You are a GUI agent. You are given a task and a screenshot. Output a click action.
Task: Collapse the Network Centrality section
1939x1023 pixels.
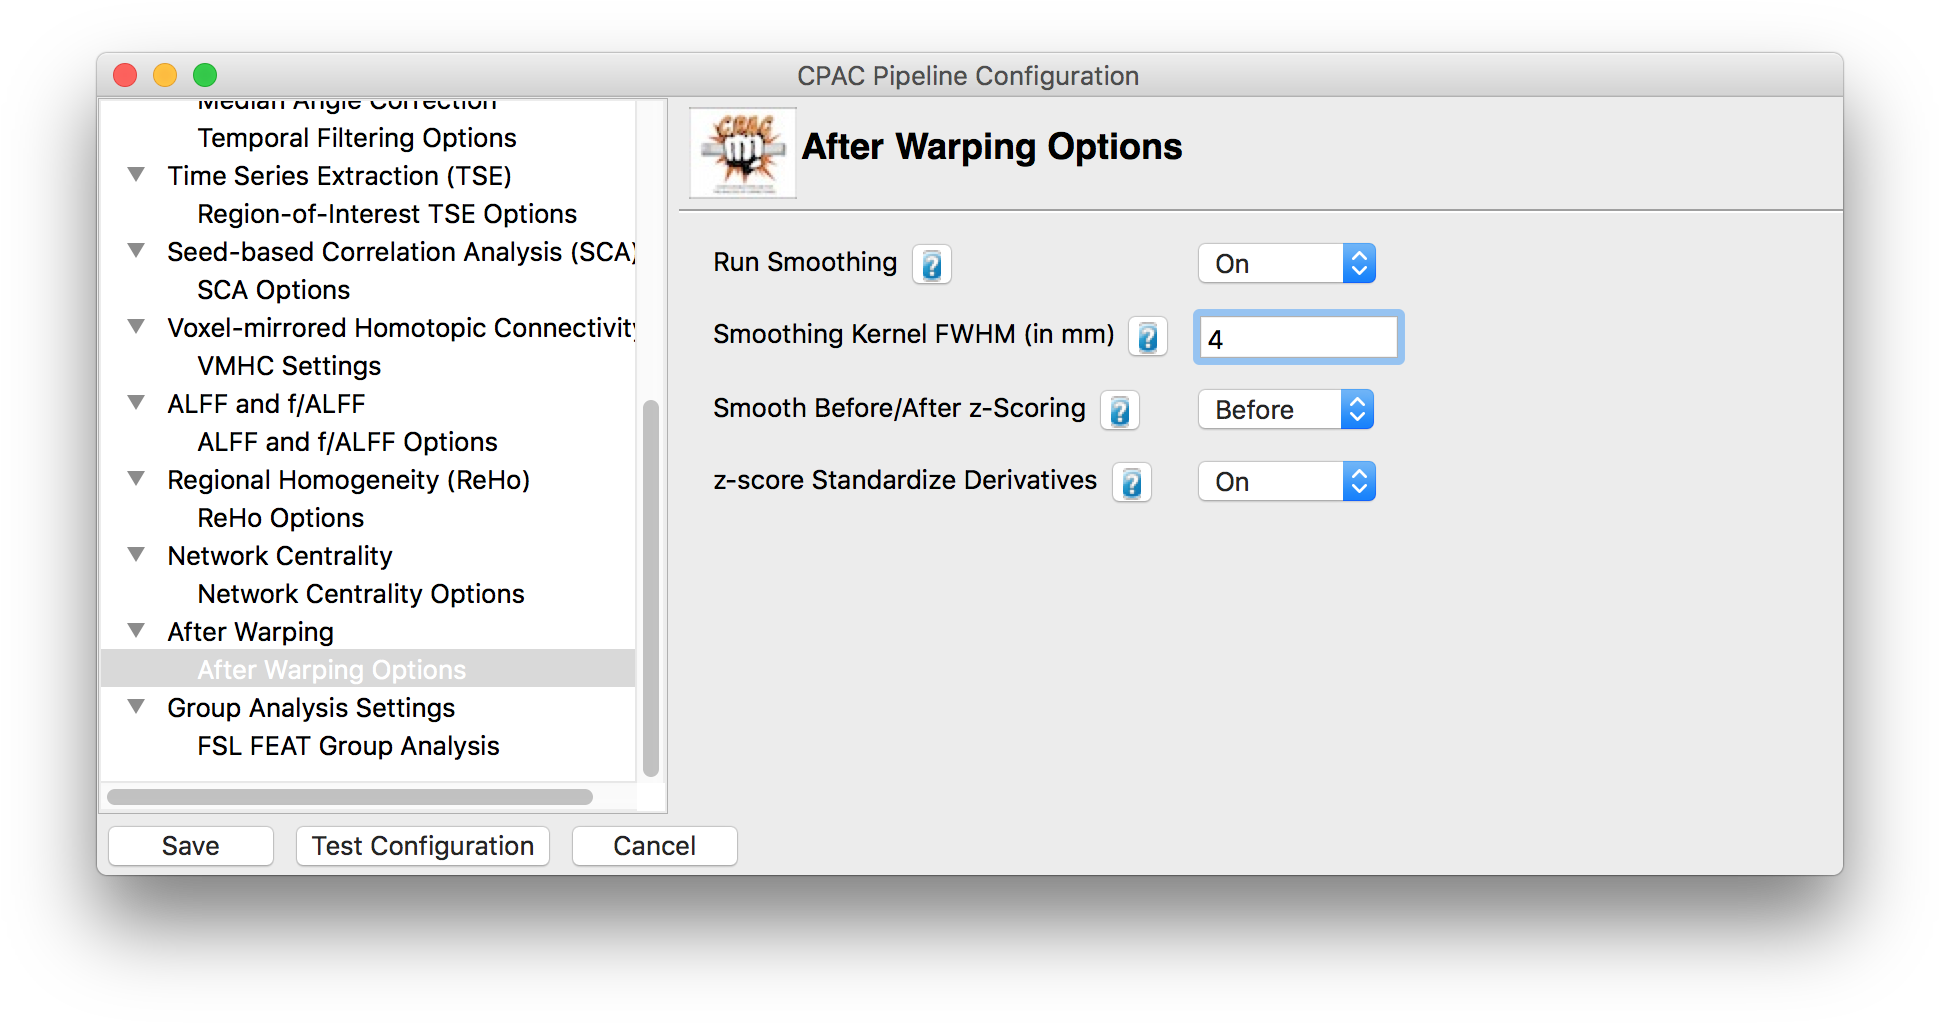[137, 554]
